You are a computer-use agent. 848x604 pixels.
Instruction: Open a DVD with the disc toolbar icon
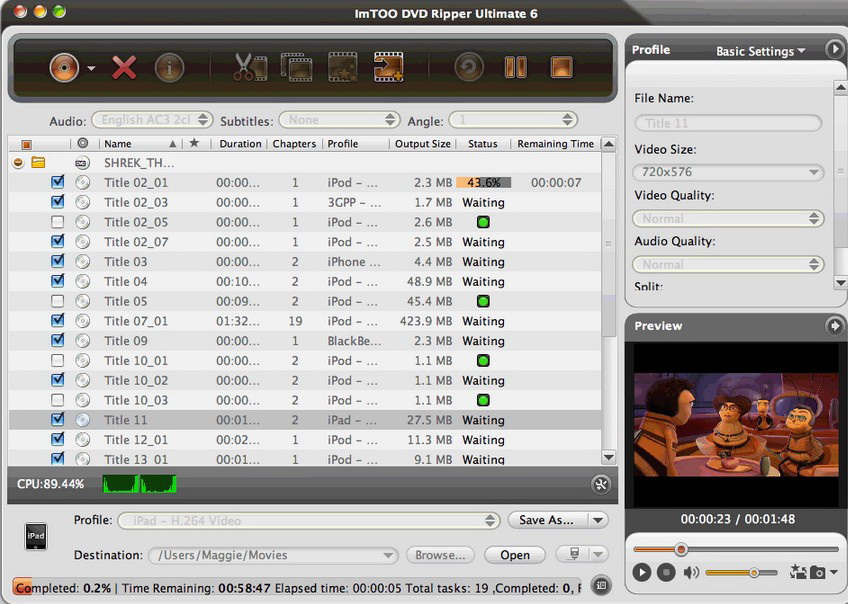point(66,68)
